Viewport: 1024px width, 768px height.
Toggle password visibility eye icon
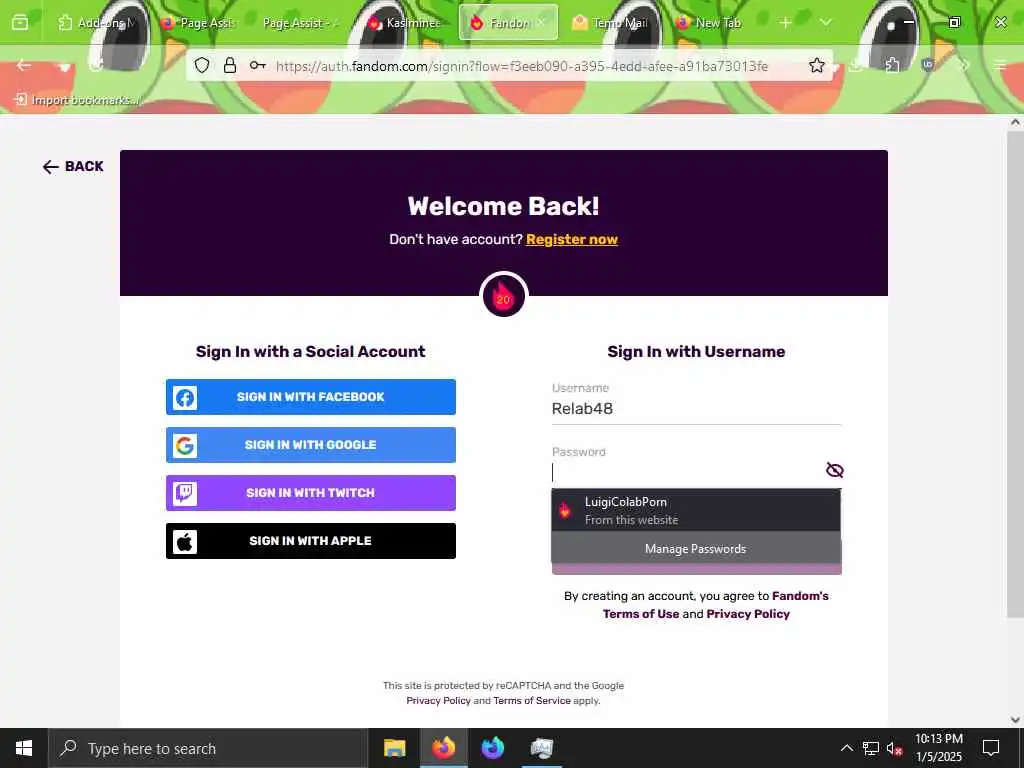pos(834,470)
